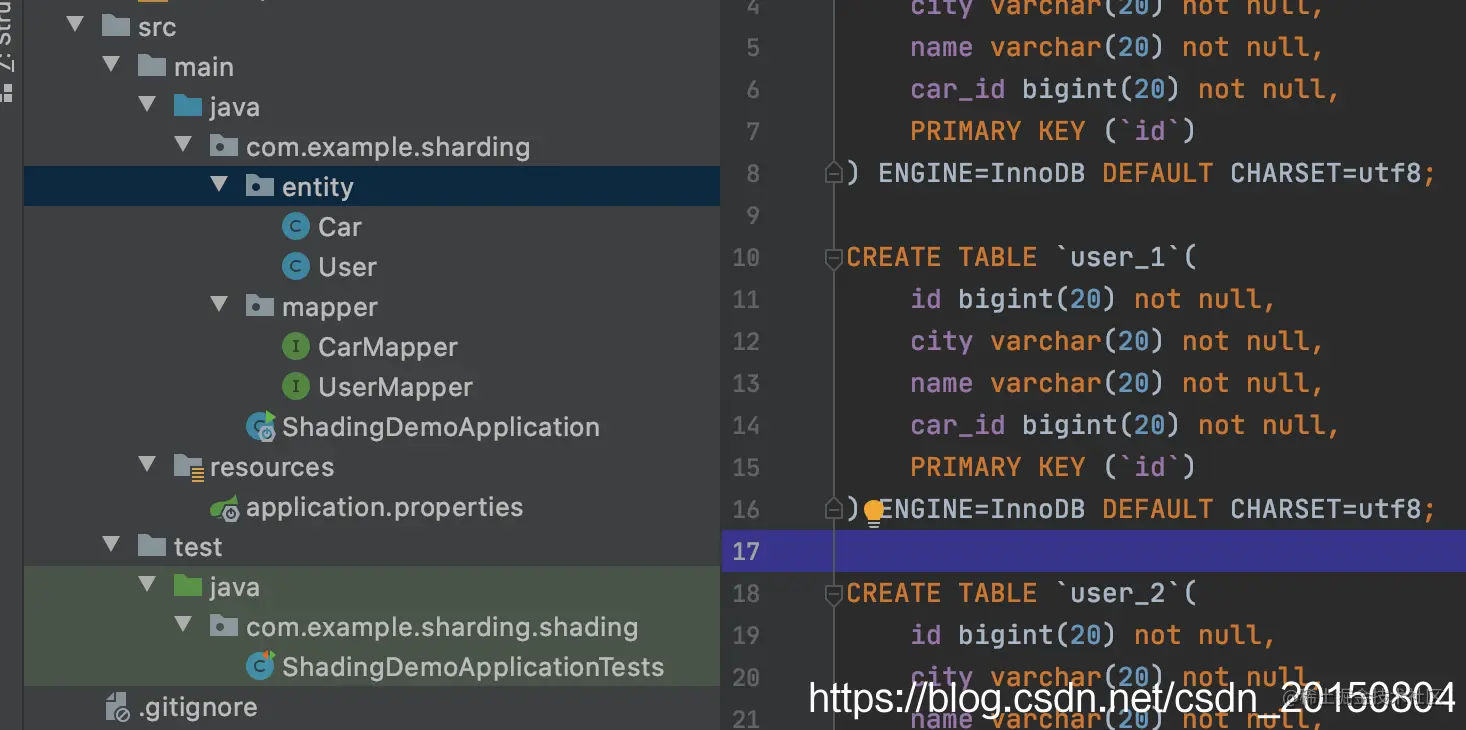Collapse the com.example.sharding package arrow
The width and height of the screenshot is (1466, 730).
pyautogui.click(x=184, y=146)
